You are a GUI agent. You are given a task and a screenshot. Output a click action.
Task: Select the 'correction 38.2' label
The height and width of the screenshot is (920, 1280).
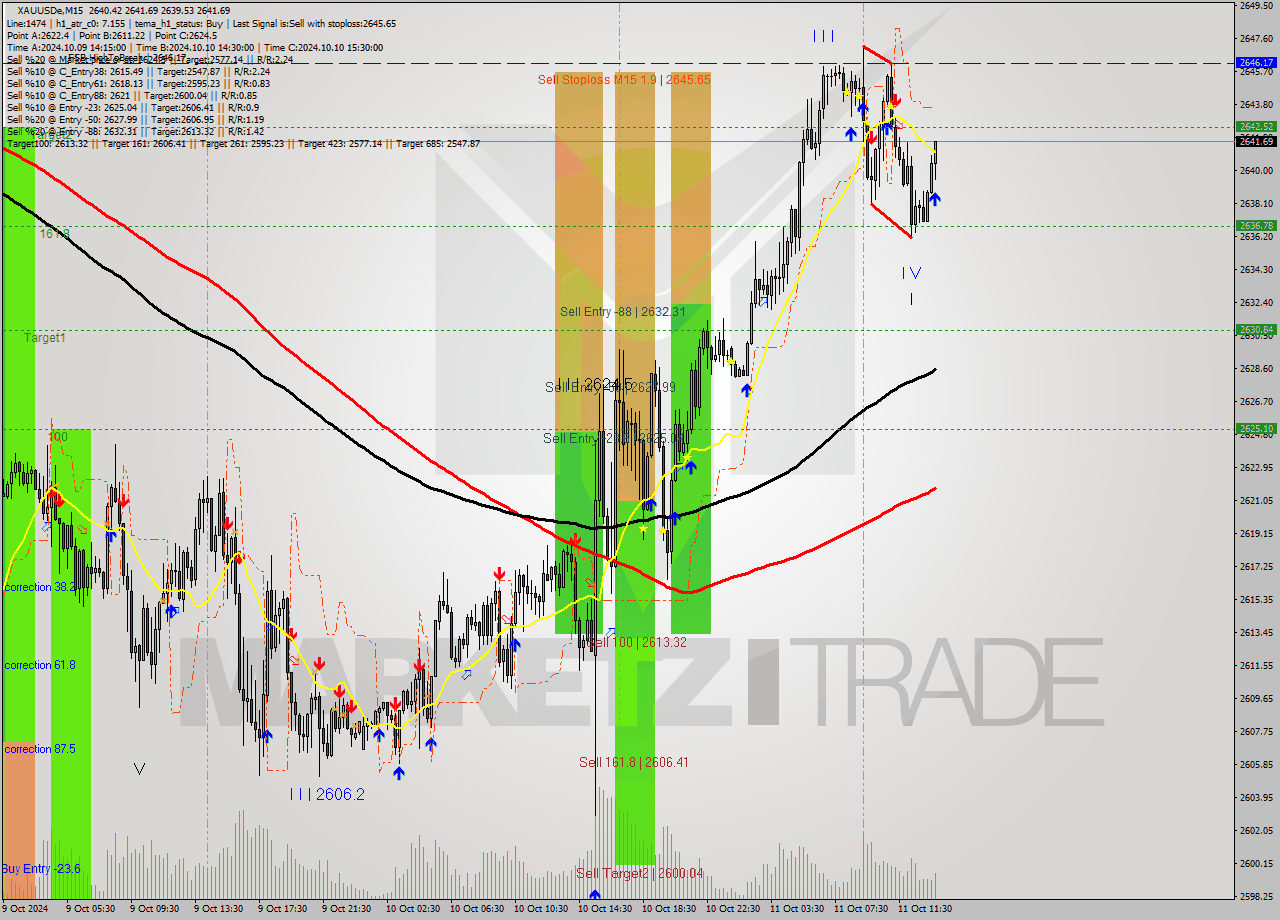pyautogui.click(x=40, y=587)
